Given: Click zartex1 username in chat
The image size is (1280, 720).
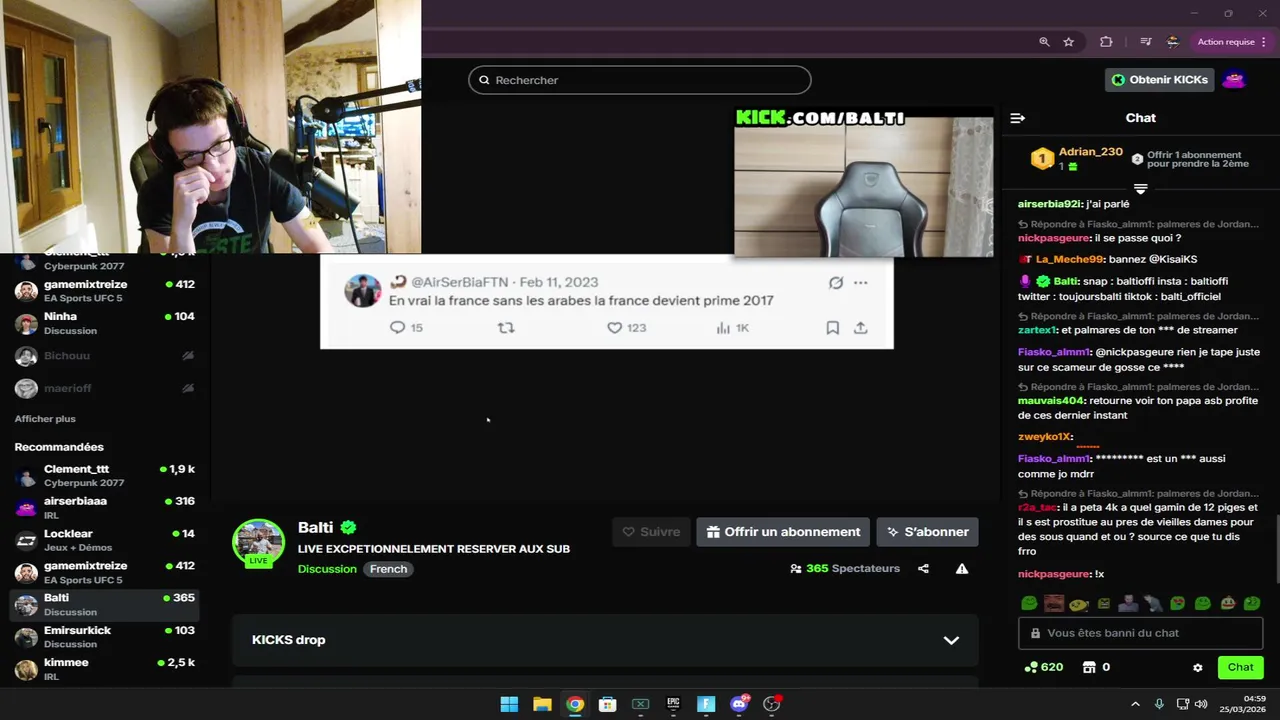Looking at the screenshot, I should point(1037,330).
